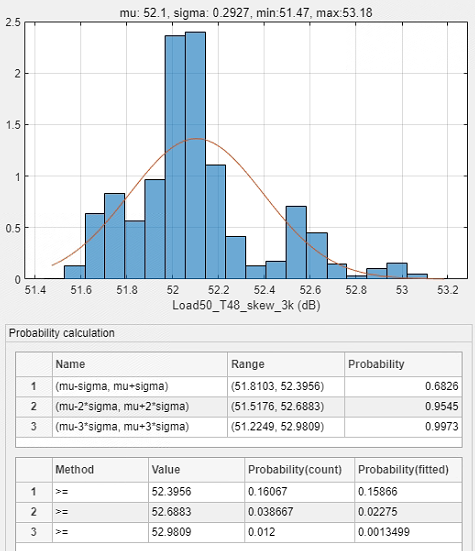The height and width of the screenshot is (551, 475).
Task: Select the Probability column header
Action: [403, 364]
